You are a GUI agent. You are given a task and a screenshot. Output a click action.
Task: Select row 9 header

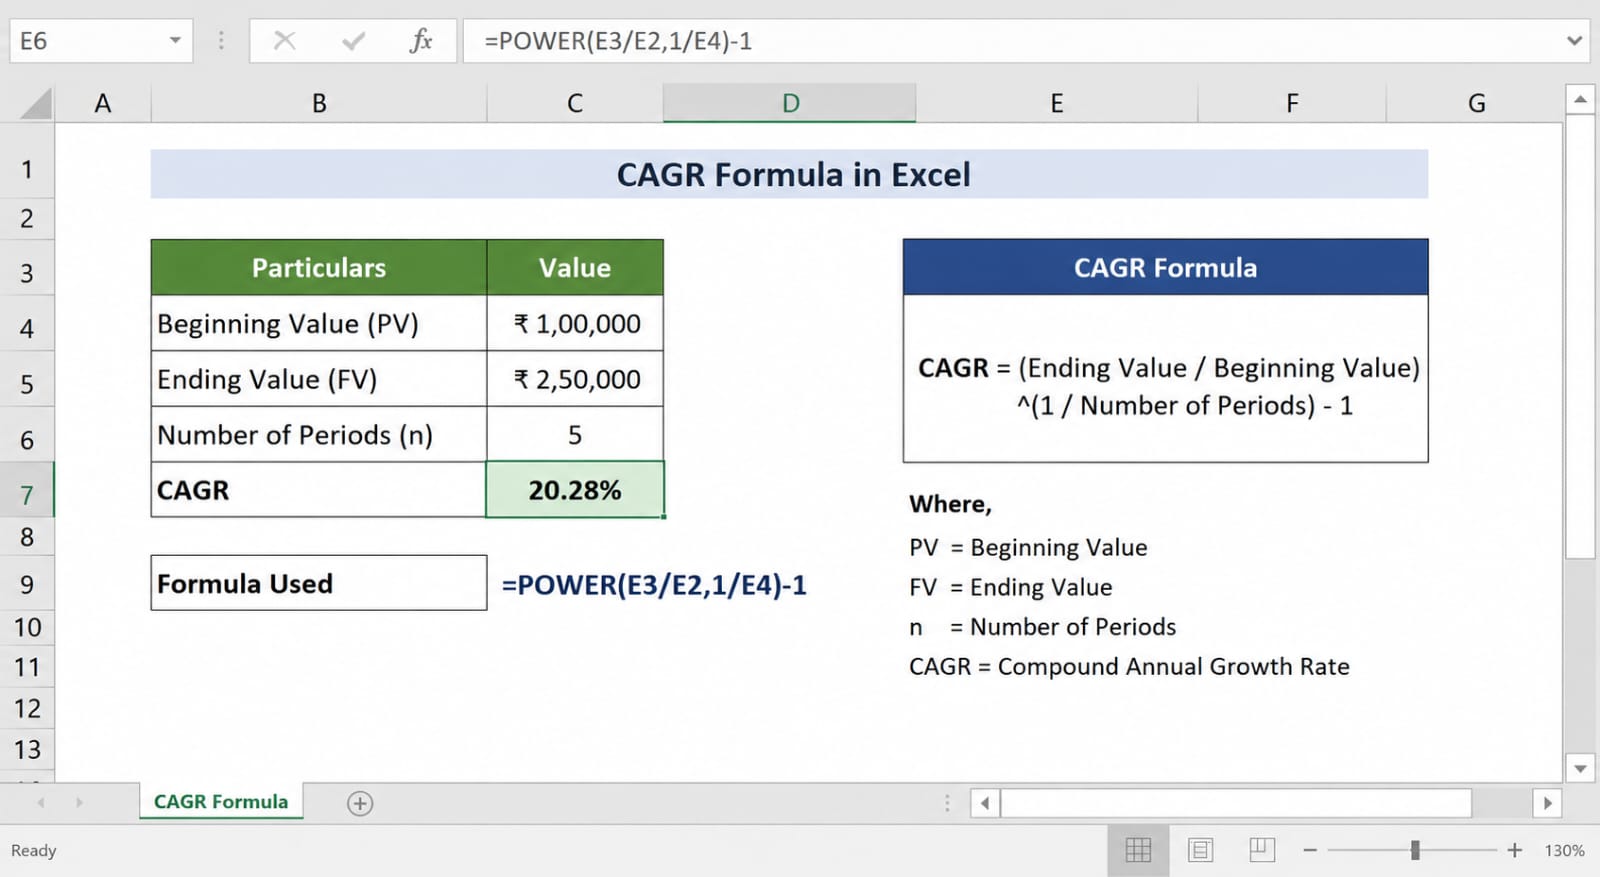(x=27, y=584)
